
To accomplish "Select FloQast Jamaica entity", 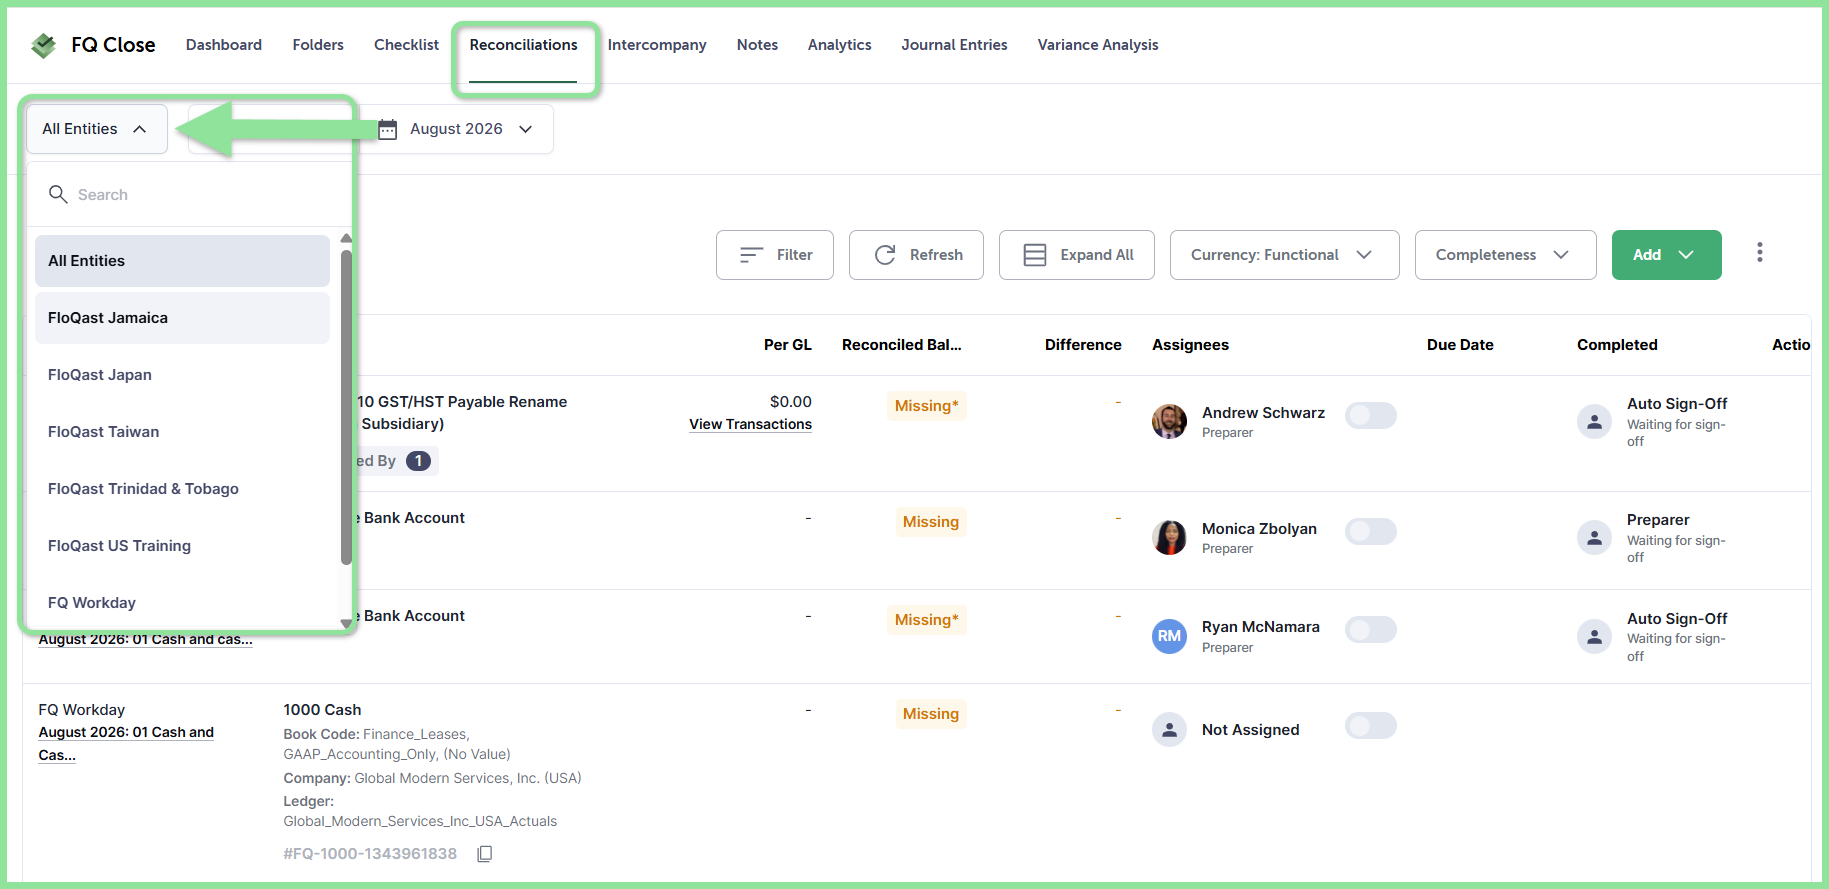I will pyautogui.click(x=182, y=318).
